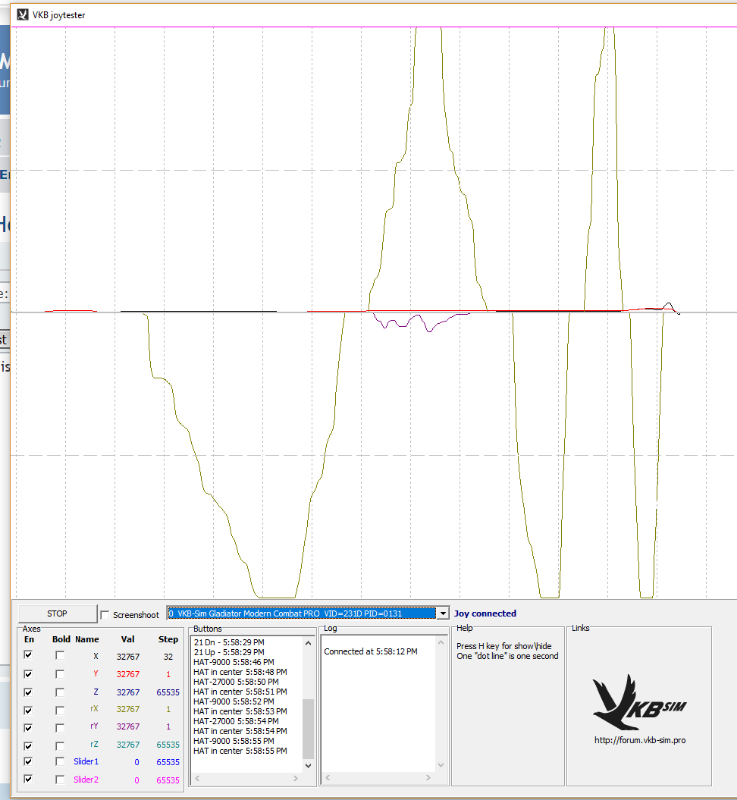Select the '21 Dn - 5:58:29 PM' entry

click(229, 642)
